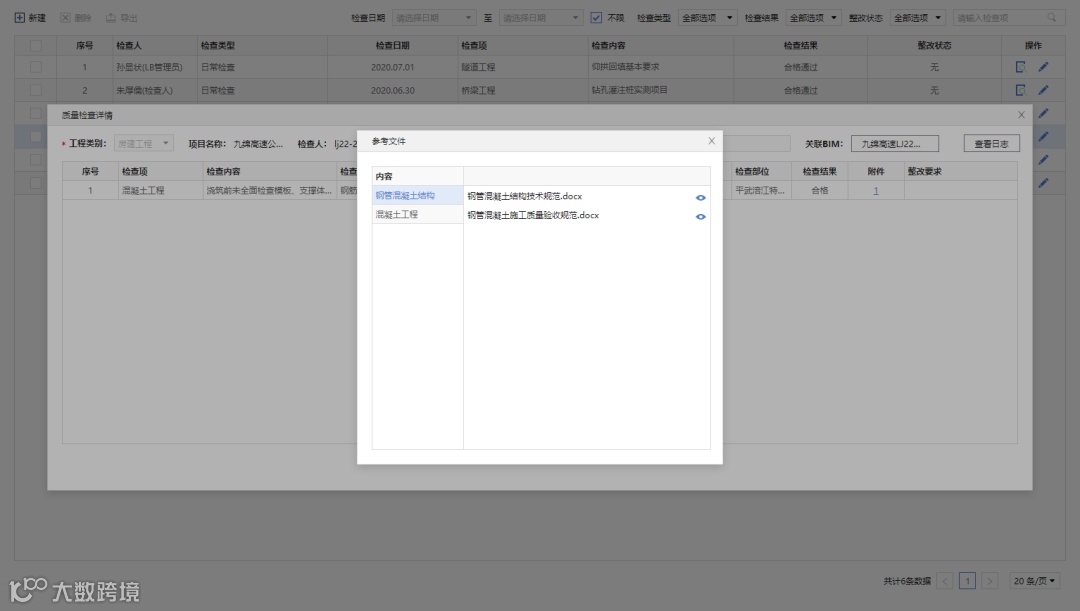Check the box for 朱厚儒 row
Image resolution: width=1080 pixels, height=611 pixels.
36,90
